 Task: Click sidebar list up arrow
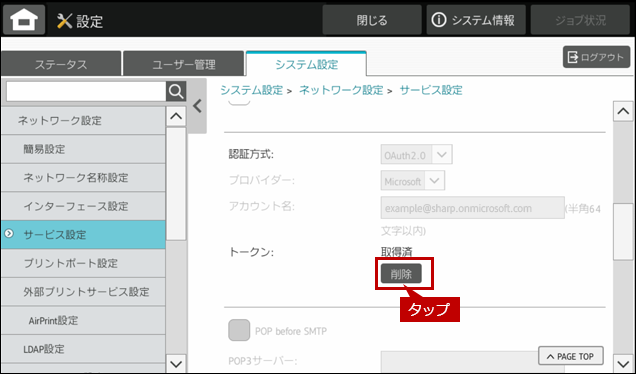point(176,116)
